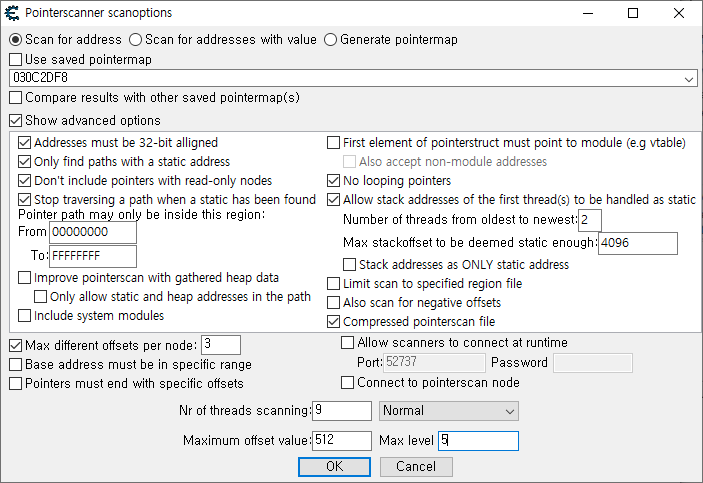Click Max stackoffset field showing 4096
Screen dimensions: 703x483
coord(638,243)
